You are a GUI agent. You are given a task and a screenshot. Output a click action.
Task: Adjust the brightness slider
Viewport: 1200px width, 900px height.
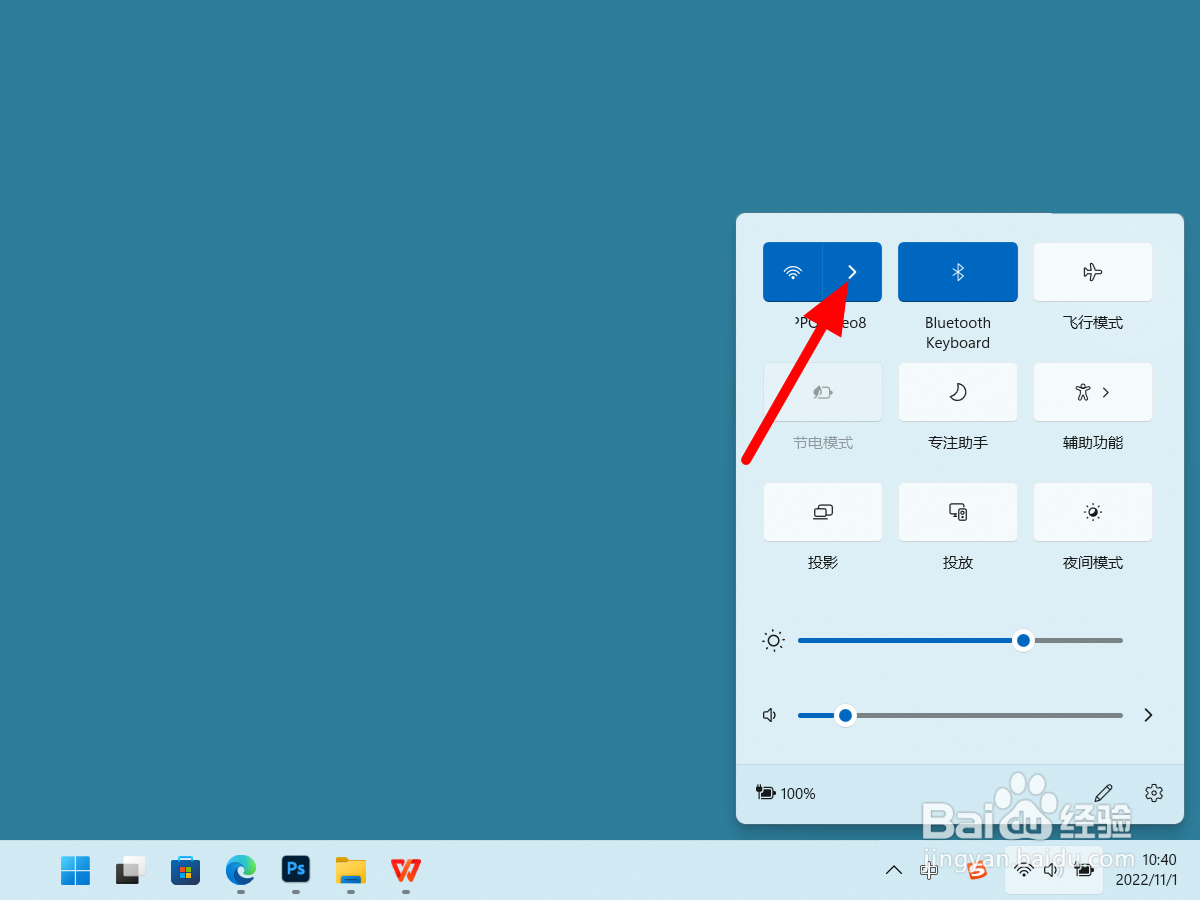tap(1022, 640)
